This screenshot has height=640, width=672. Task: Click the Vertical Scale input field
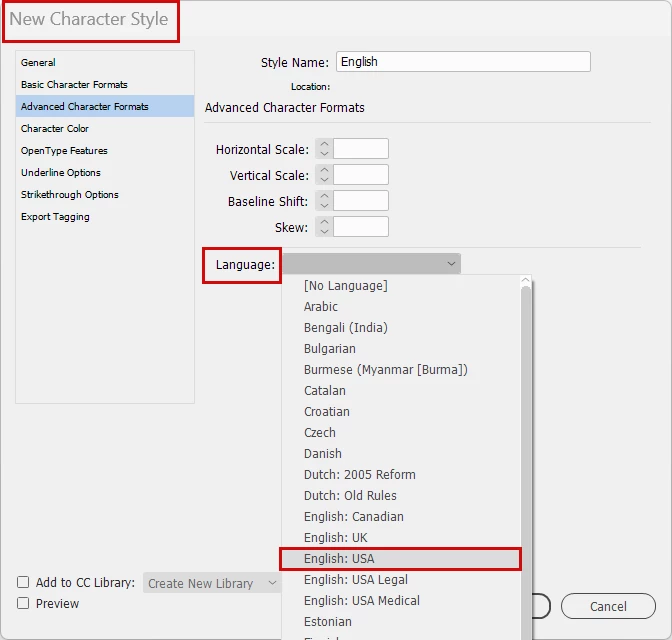coord(361,175)
